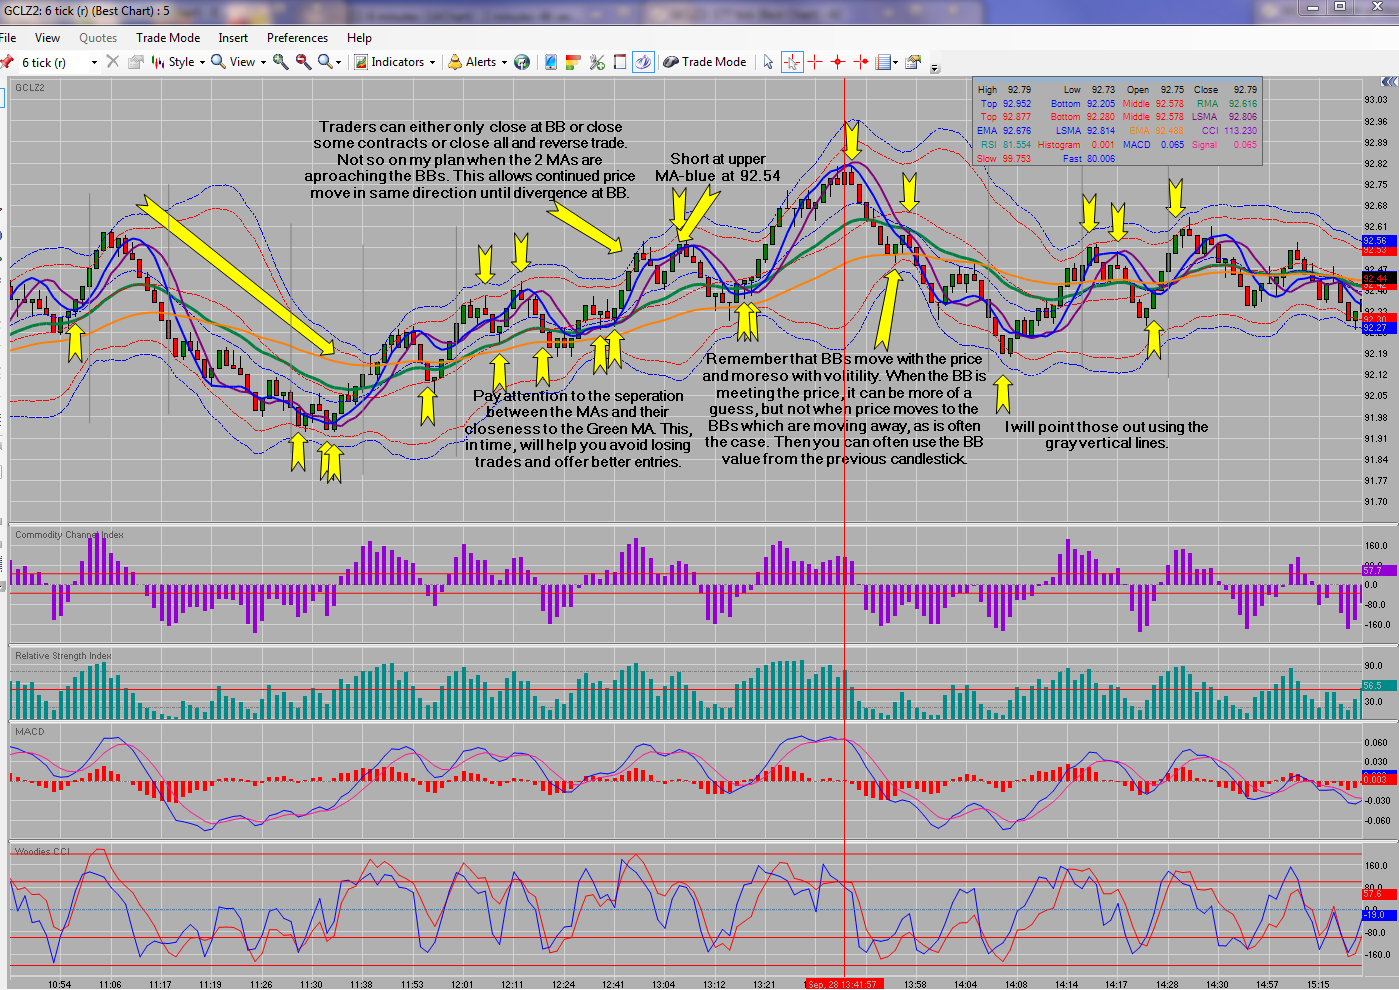The image size is (1399, 990).
Task: Open the View menu in menu bar
Action: (x=47, y=38)
